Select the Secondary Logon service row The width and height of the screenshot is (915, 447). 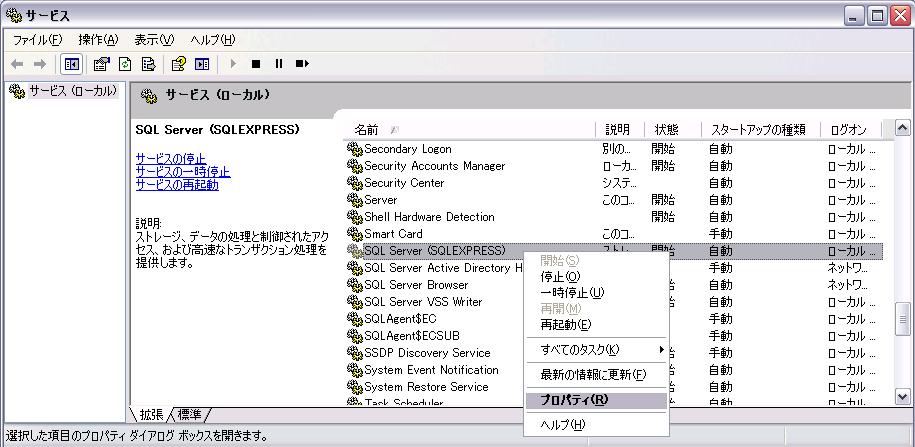(x=613, y=149)
